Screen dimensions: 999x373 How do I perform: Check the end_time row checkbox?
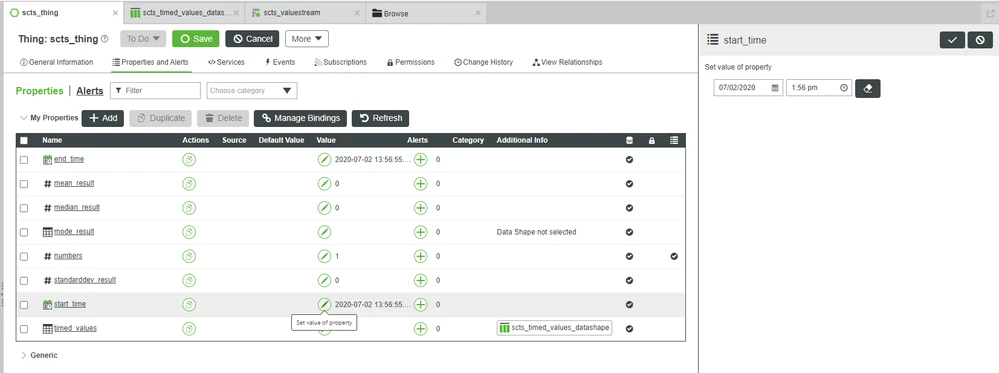[x=24, y=160]
